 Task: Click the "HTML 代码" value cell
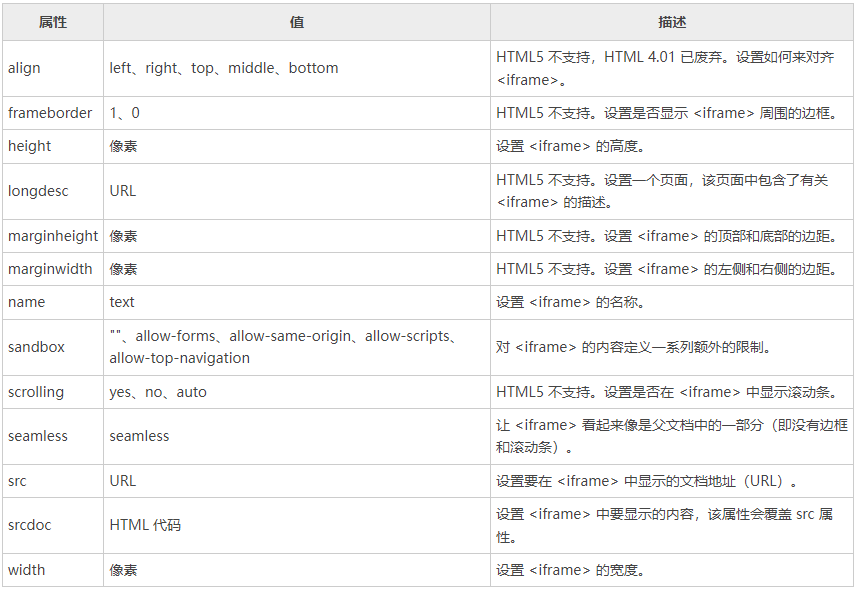[x=145, y=525]
